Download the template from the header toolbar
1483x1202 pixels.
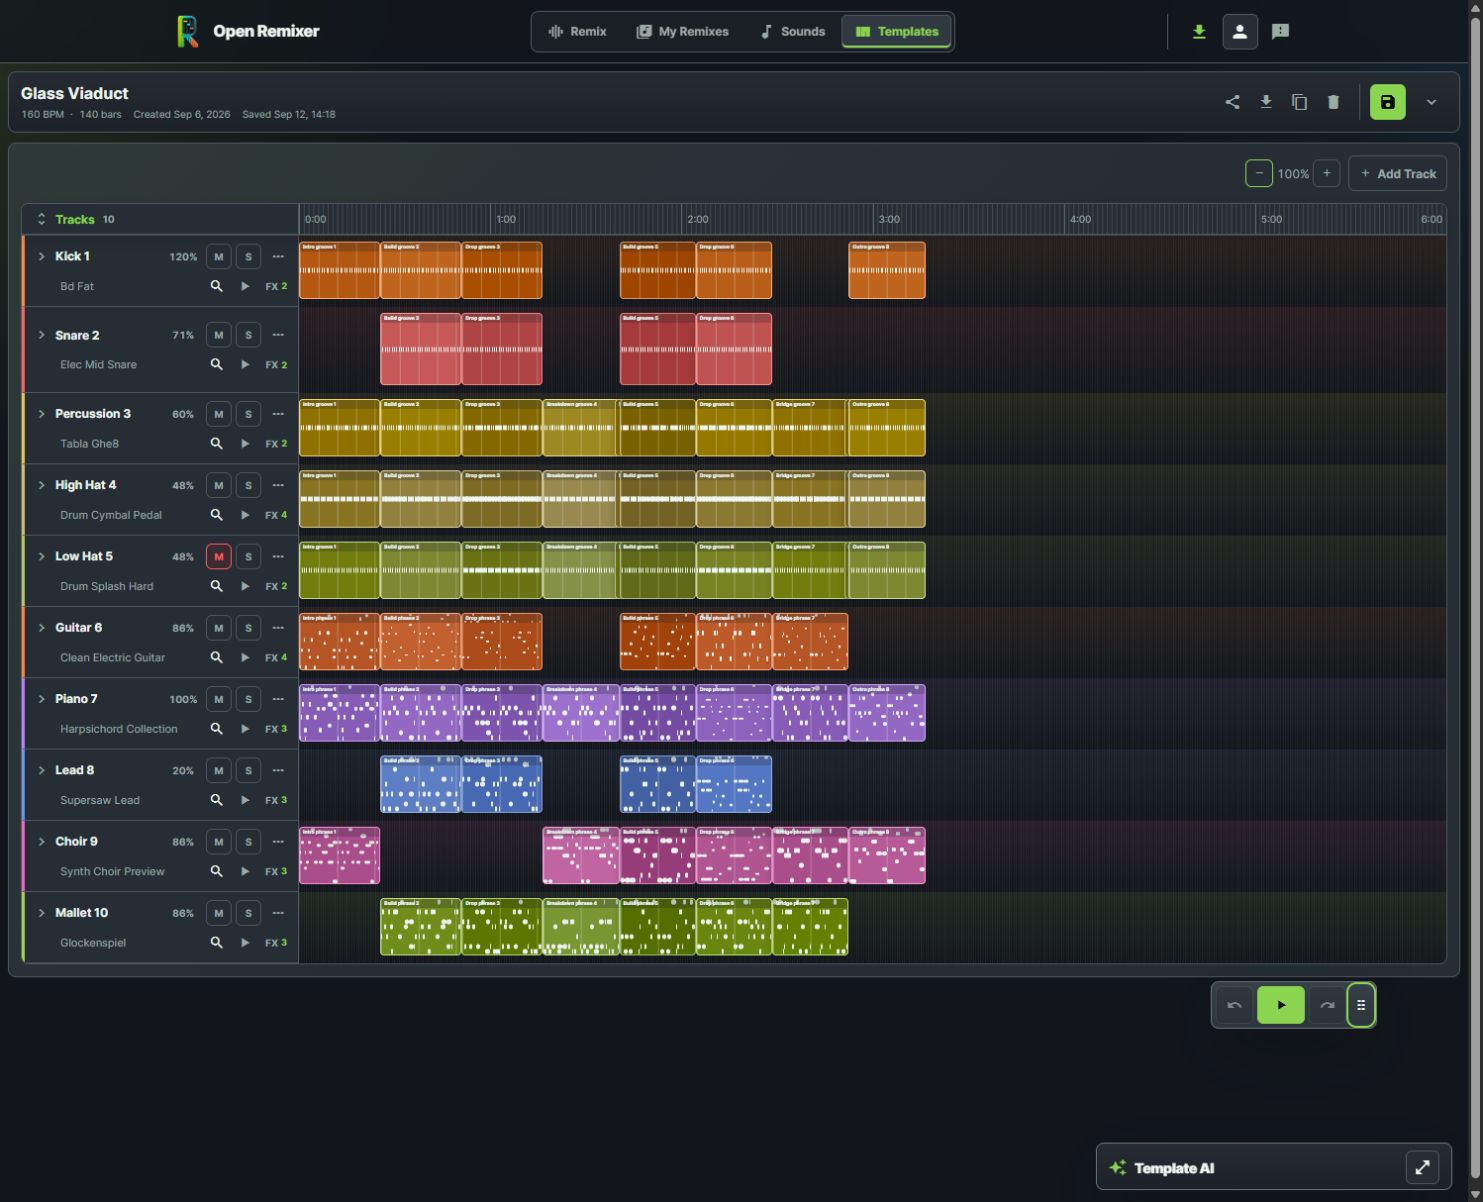click(x=1266, y=102)
